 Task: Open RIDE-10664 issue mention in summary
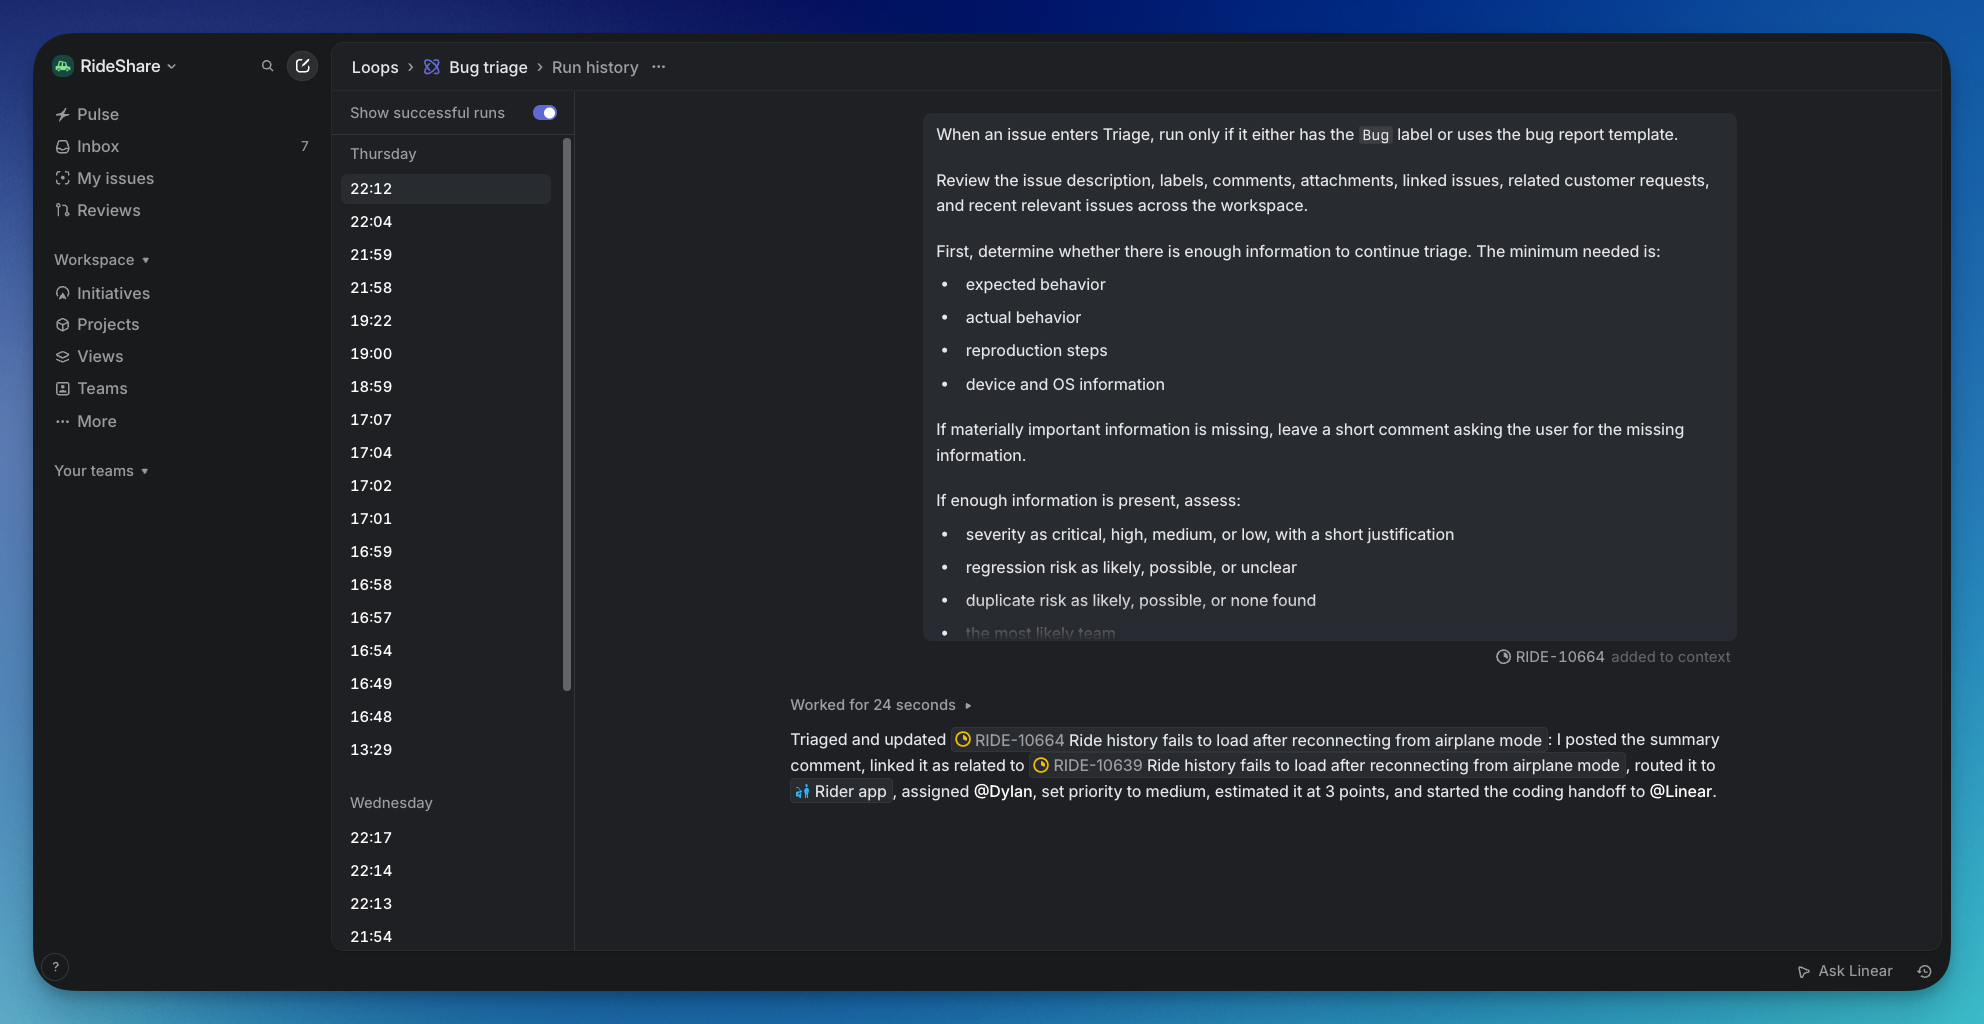[x=1248, y=740]
